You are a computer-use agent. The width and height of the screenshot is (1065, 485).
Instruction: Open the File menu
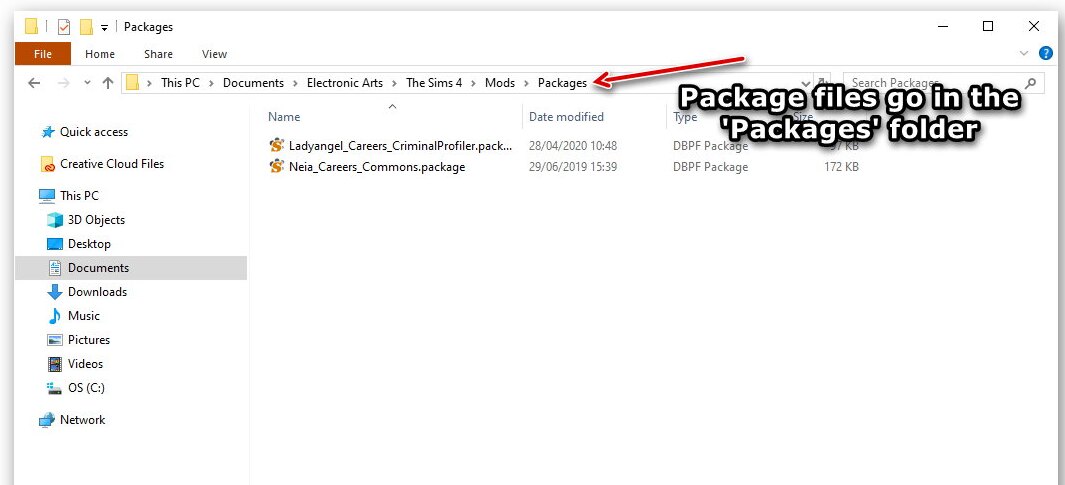43,54
